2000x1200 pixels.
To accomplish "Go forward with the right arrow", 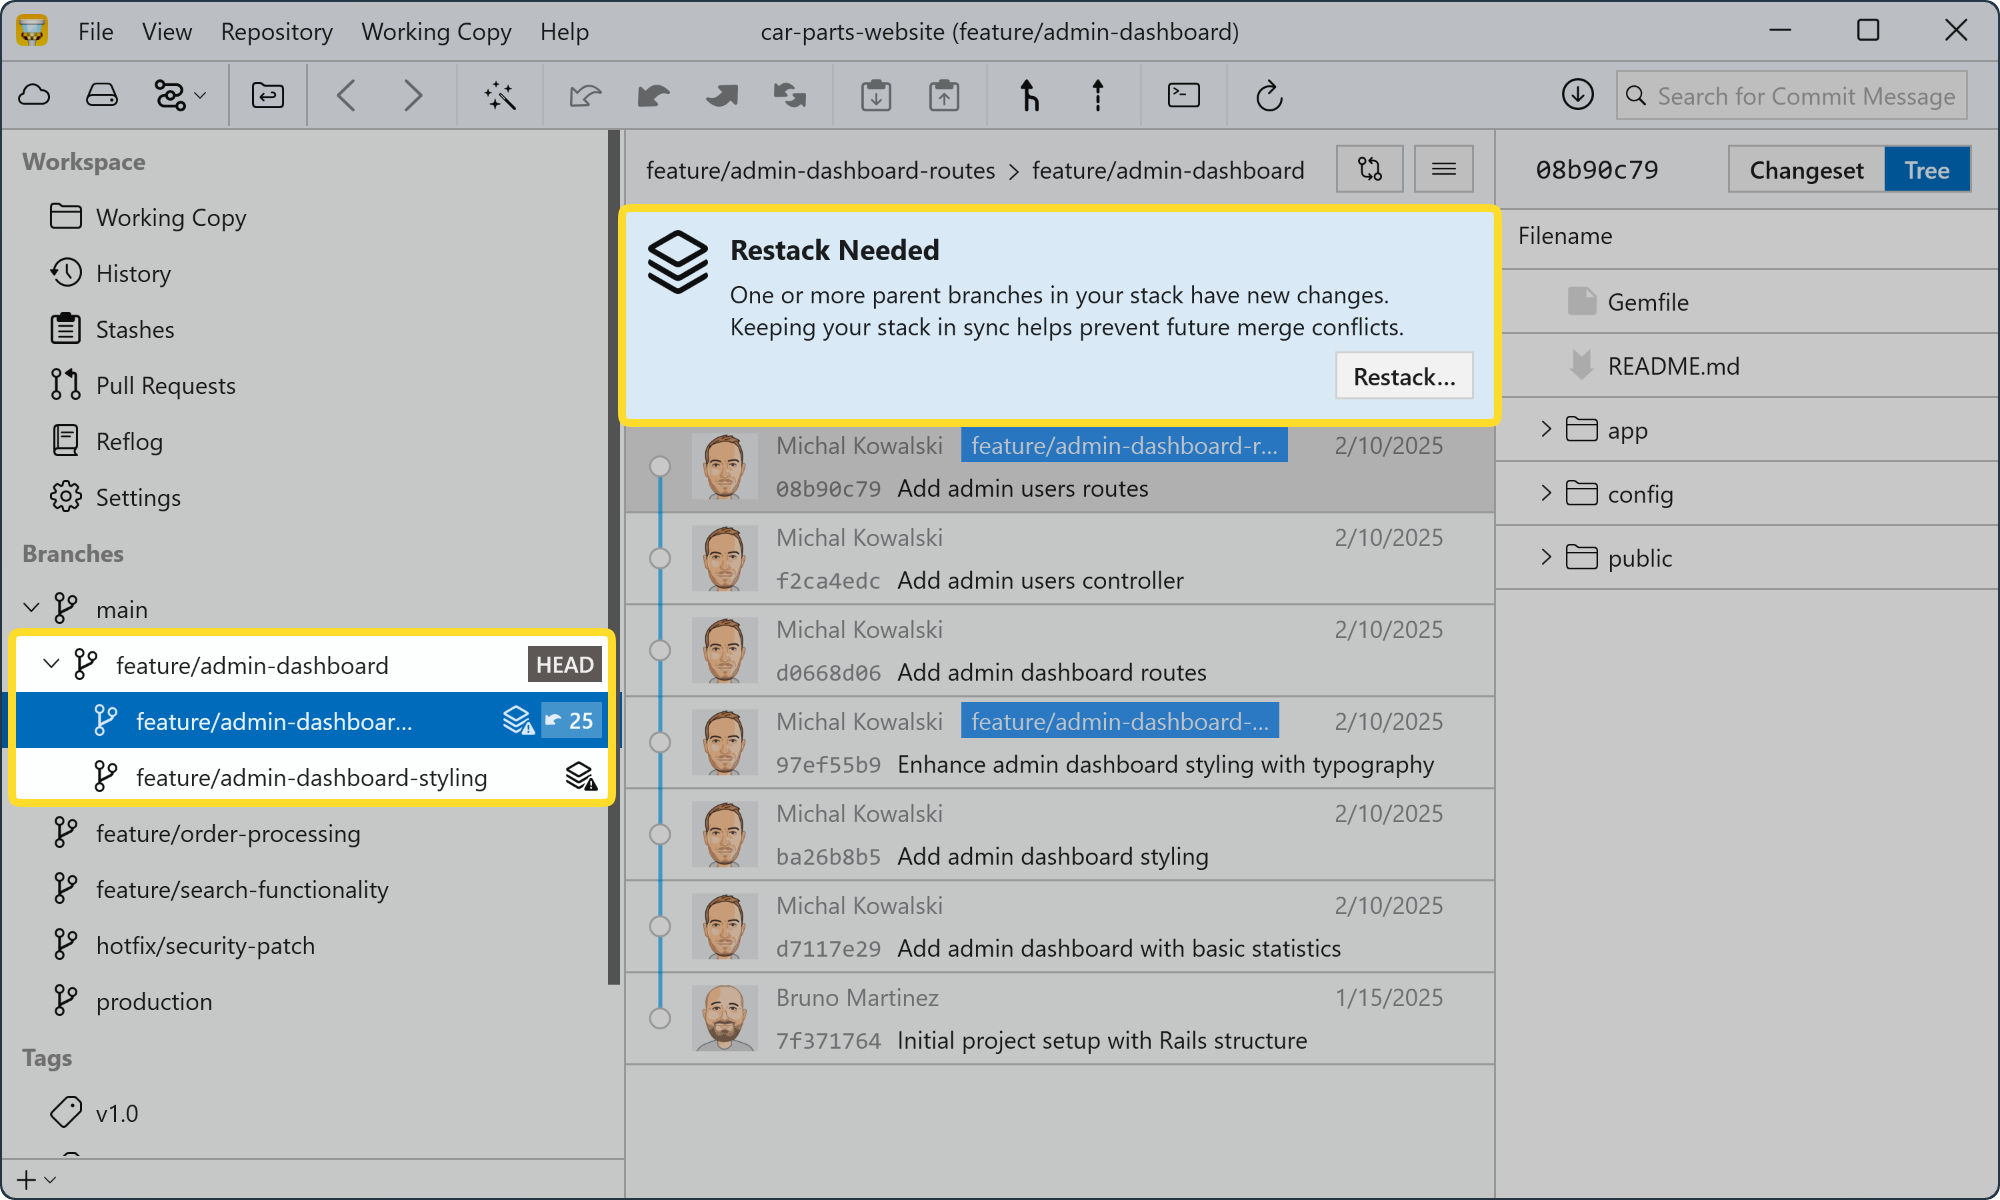I will [x=412, y=96].
